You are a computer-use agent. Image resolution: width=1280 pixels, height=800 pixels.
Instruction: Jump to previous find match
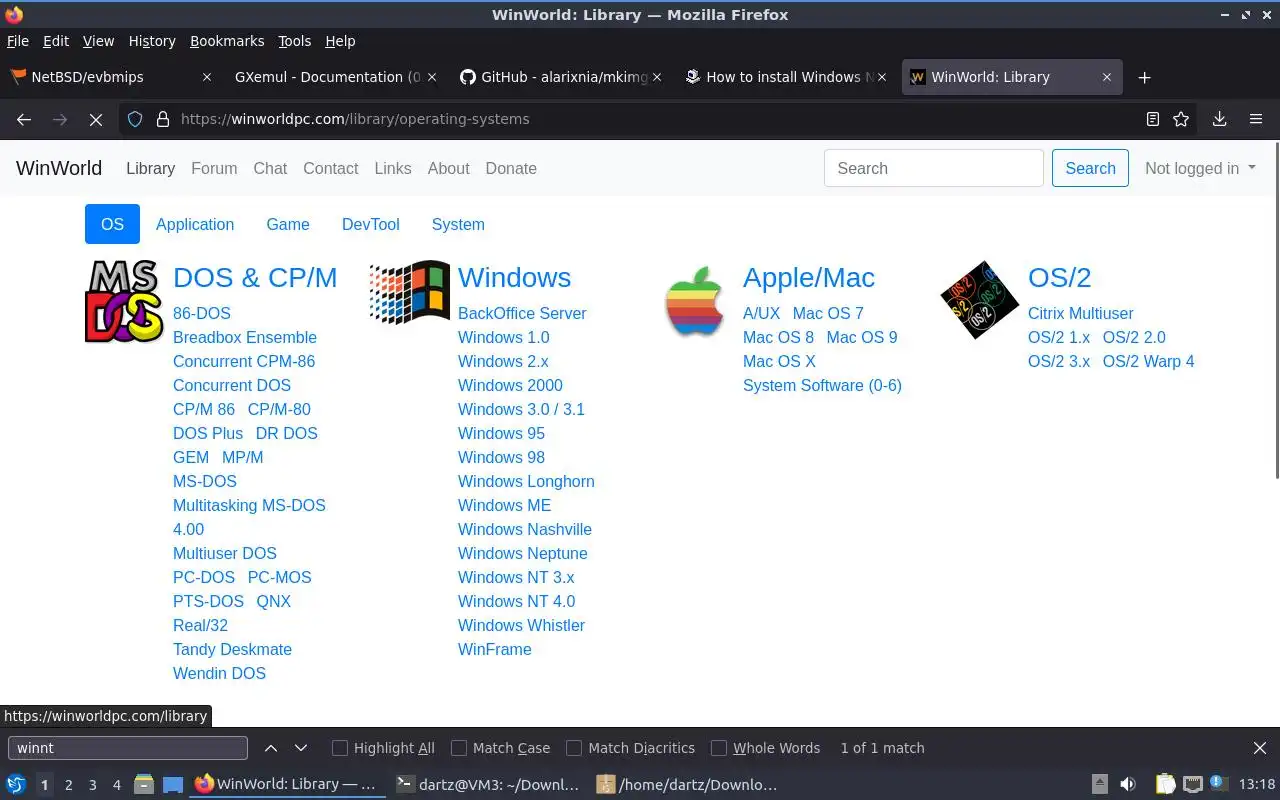click(271, 748)
